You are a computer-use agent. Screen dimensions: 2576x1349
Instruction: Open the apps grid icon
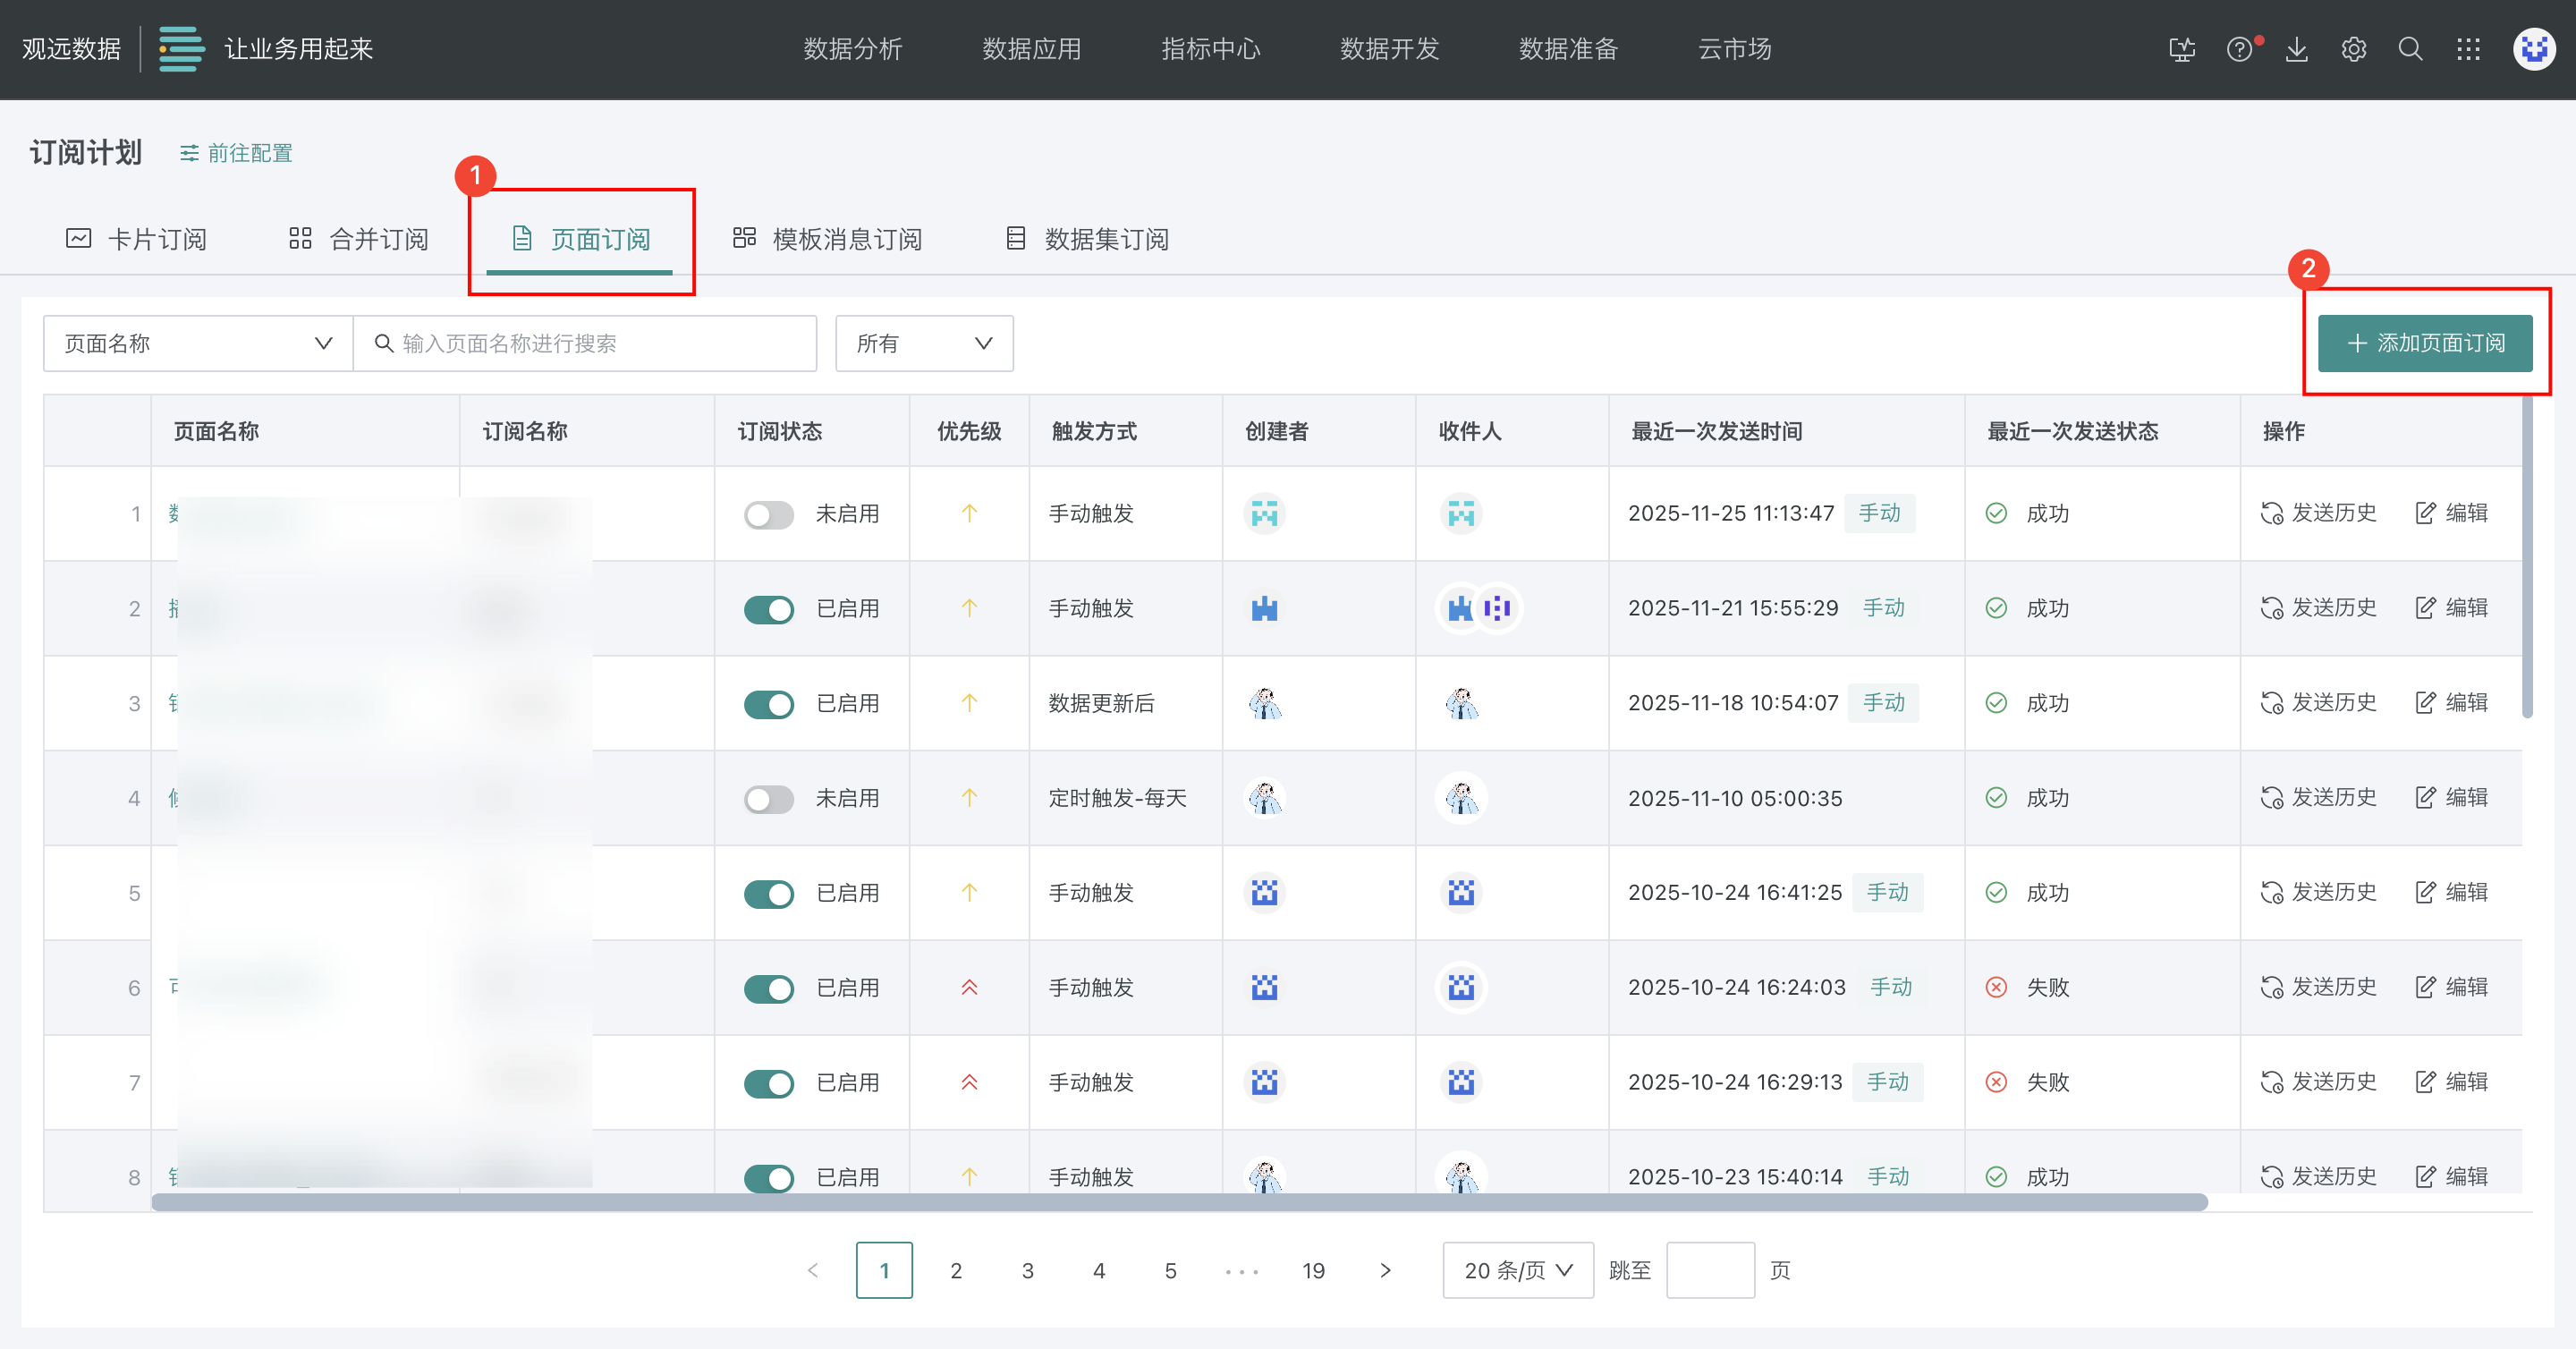tap(2468, 49)
